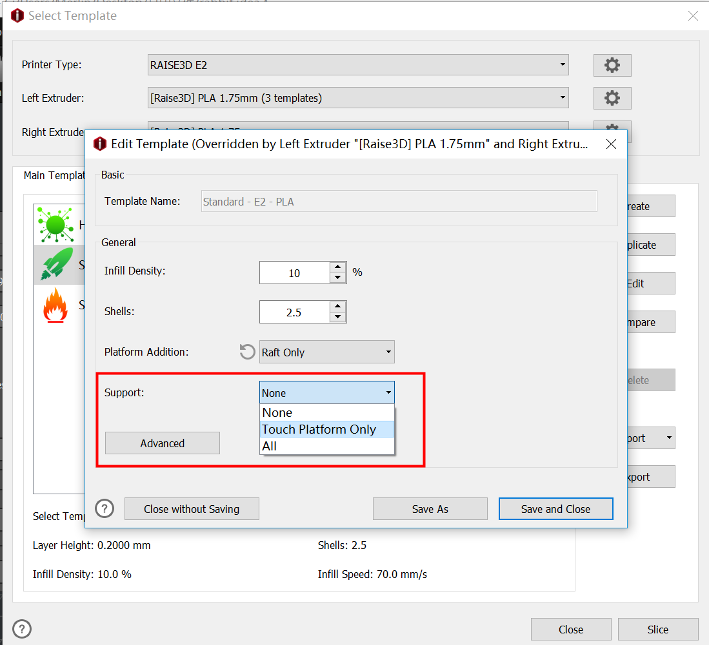
Task: Close the Select Template window with X
Action: point(693,16)
